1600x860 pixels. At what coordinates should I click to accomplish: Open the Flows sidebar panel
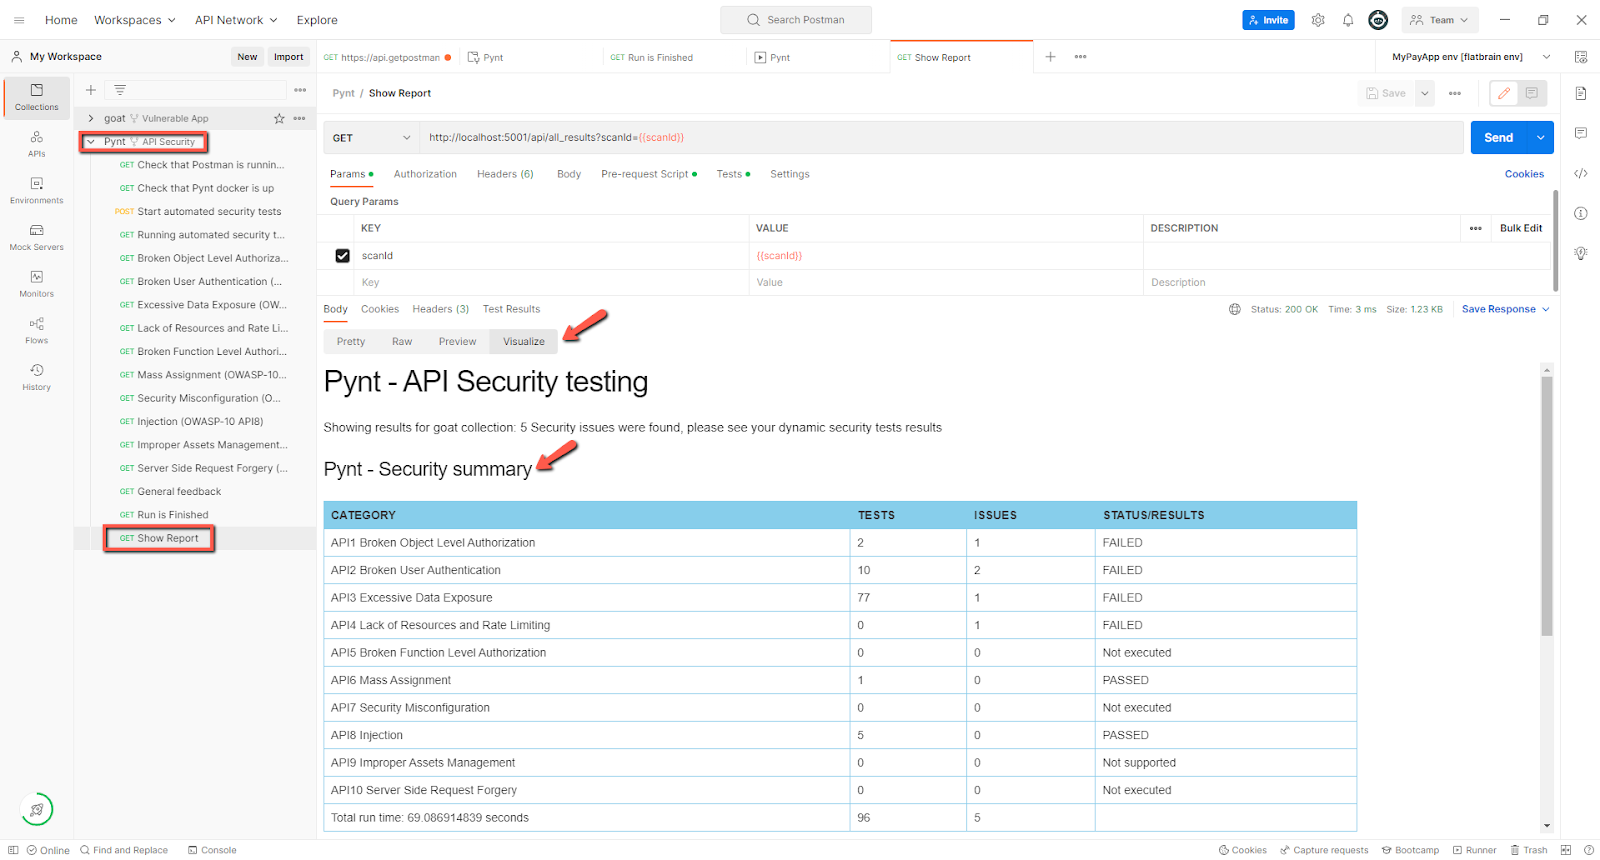[x=36, y=330]
